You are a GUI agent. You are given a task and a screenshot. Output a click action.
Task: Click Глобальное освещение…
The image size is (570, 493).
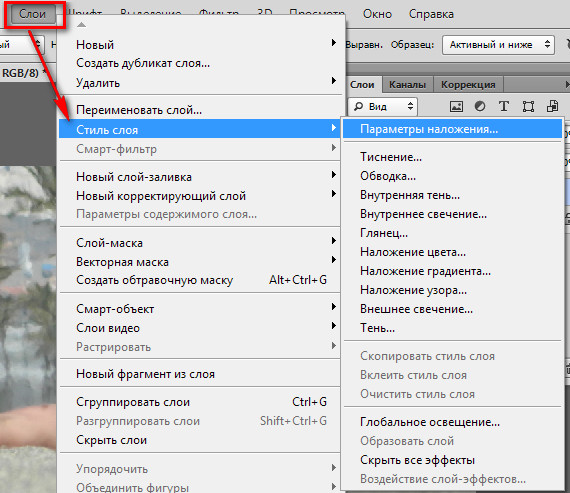(x=453, y=422)
